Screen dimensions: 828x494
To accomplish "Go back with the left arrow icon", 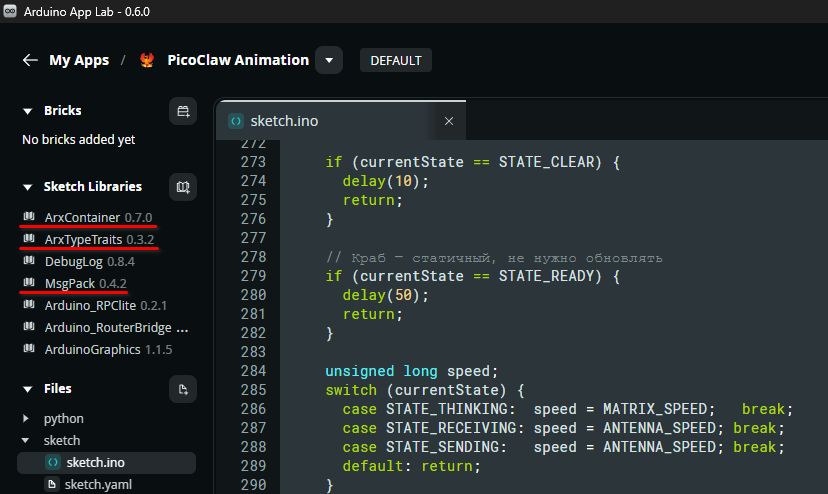I will [x=30, y=60].
